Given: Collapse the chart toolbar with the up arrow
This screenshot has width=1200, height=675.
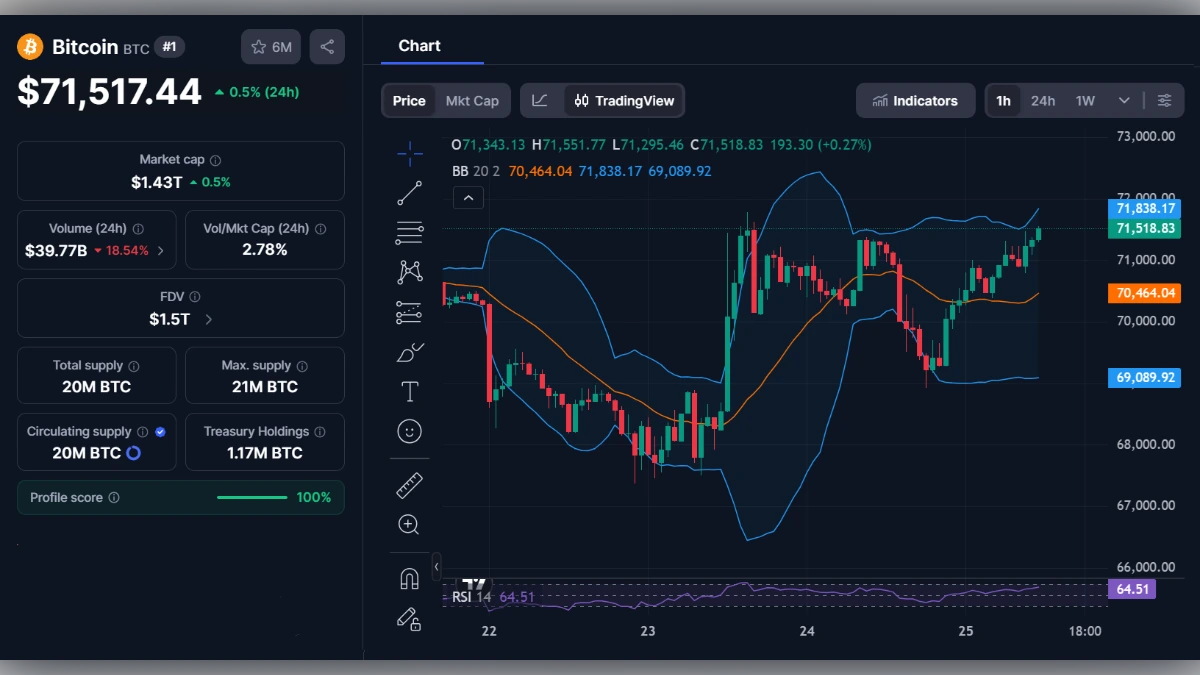Looking at the screenshot, I should point(468,197).
